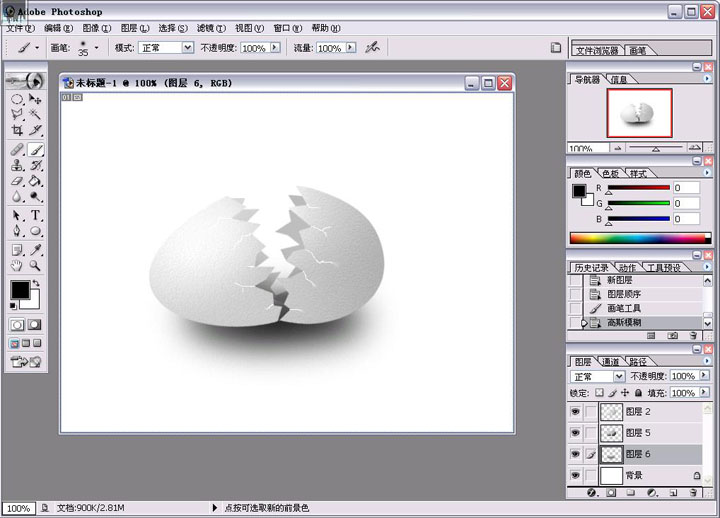720x518 pixels.
Task: Select the 高斯模糊 history state
Action: pyautogui.click(x=626, y=322)
